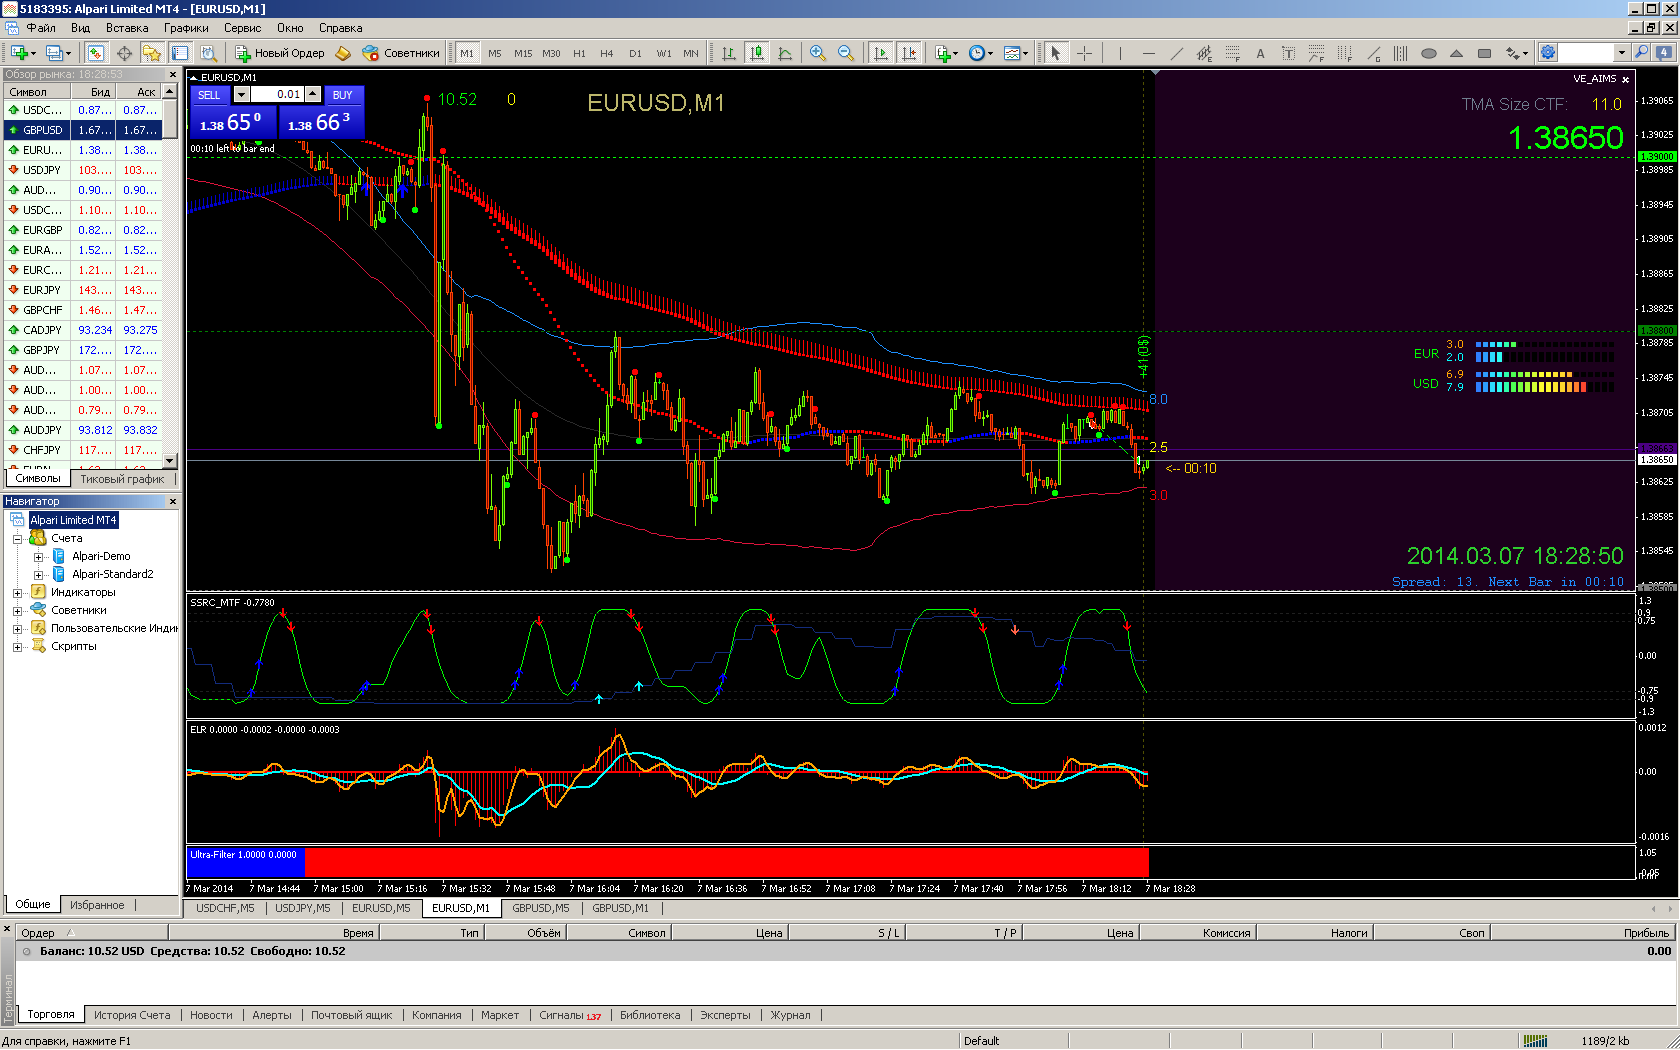Open the Файл menu
The image size is (1680, 1050).
click(x=41, y=28)
